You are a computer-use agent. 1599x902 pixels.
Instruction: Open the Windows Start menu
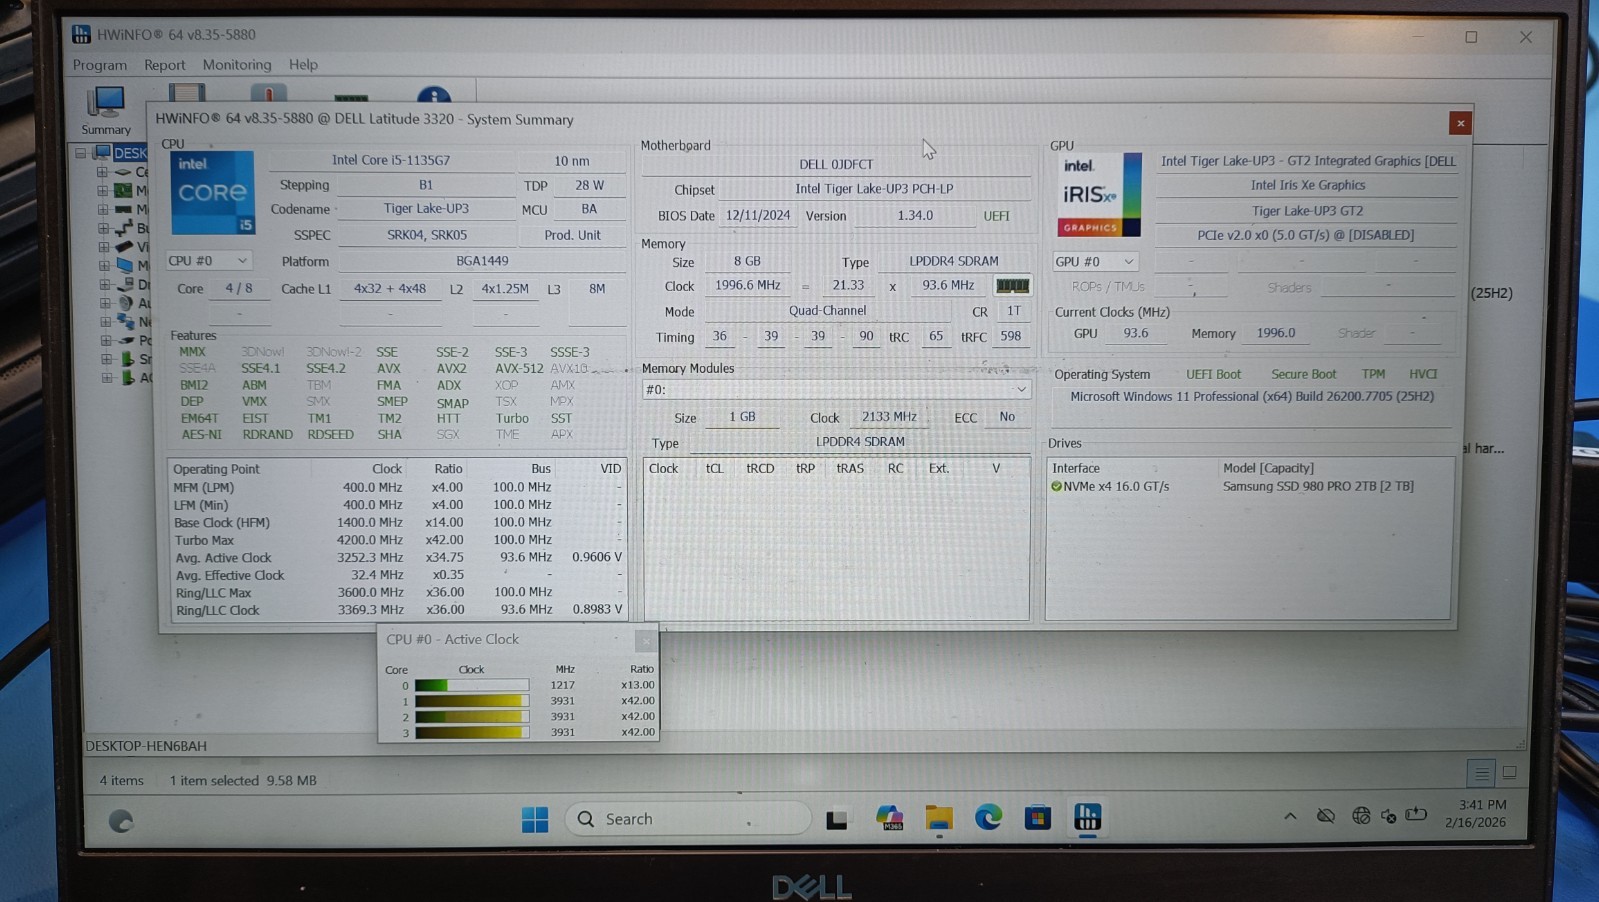[535, 819]
